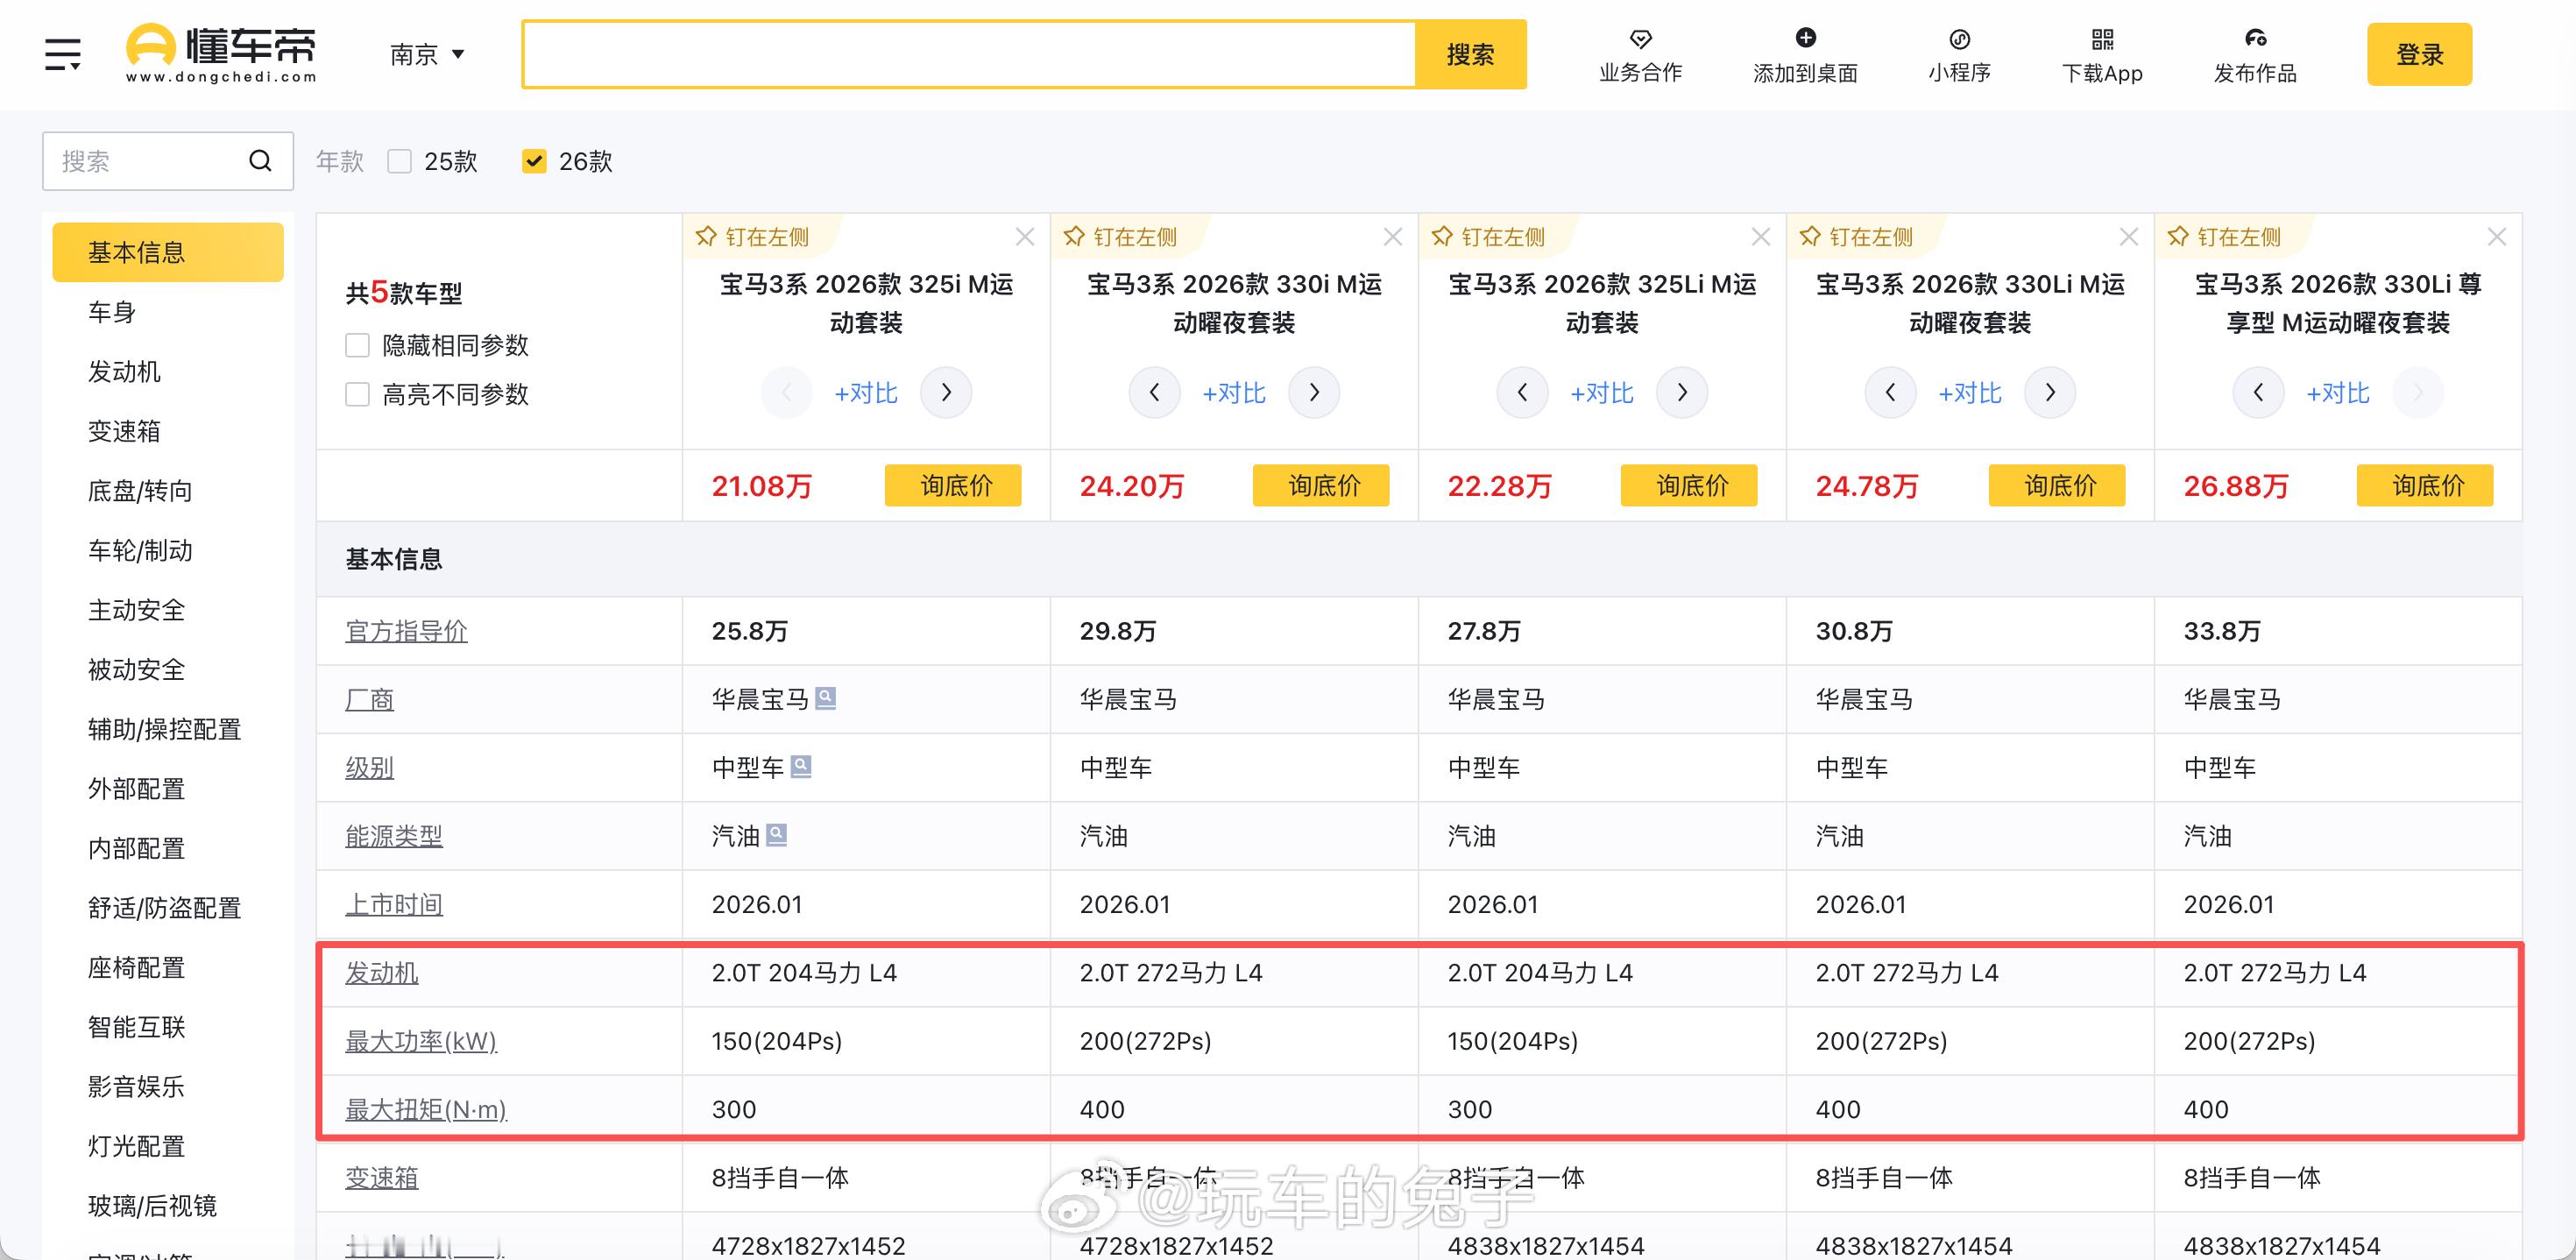This screenshot has width=2576, height=1260.
Task: Click the 下载App icon
Action: click(2103, 40)
